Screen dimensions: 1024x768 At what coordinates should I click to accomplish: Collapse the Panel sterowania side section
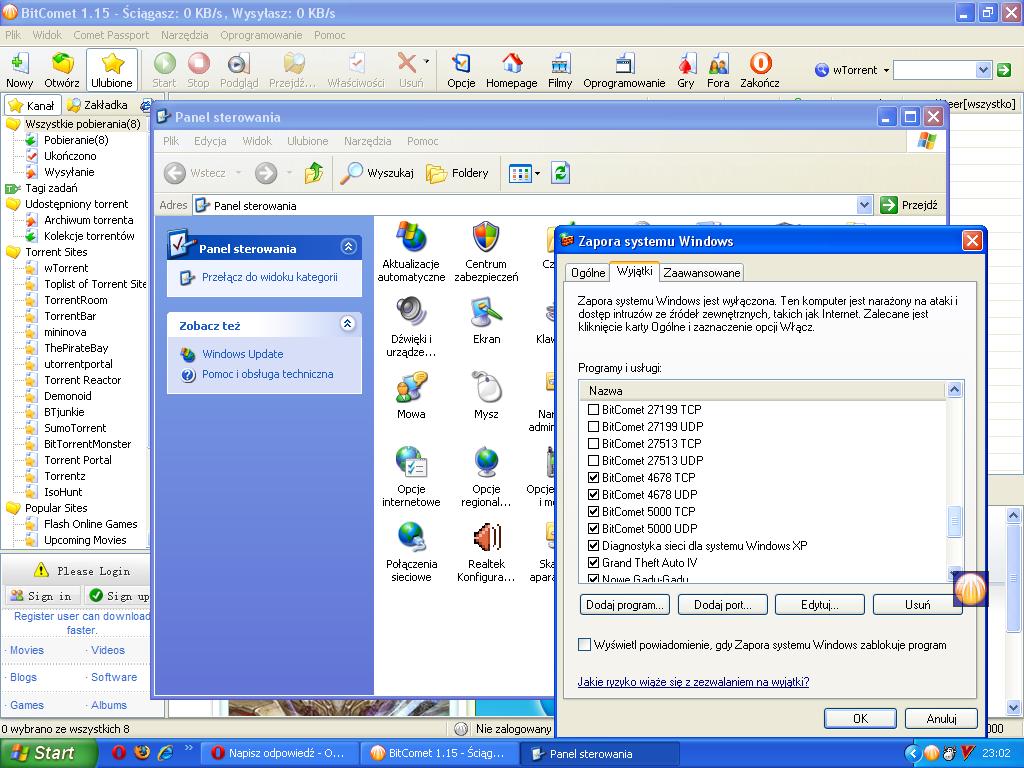(x=348, y=246)
